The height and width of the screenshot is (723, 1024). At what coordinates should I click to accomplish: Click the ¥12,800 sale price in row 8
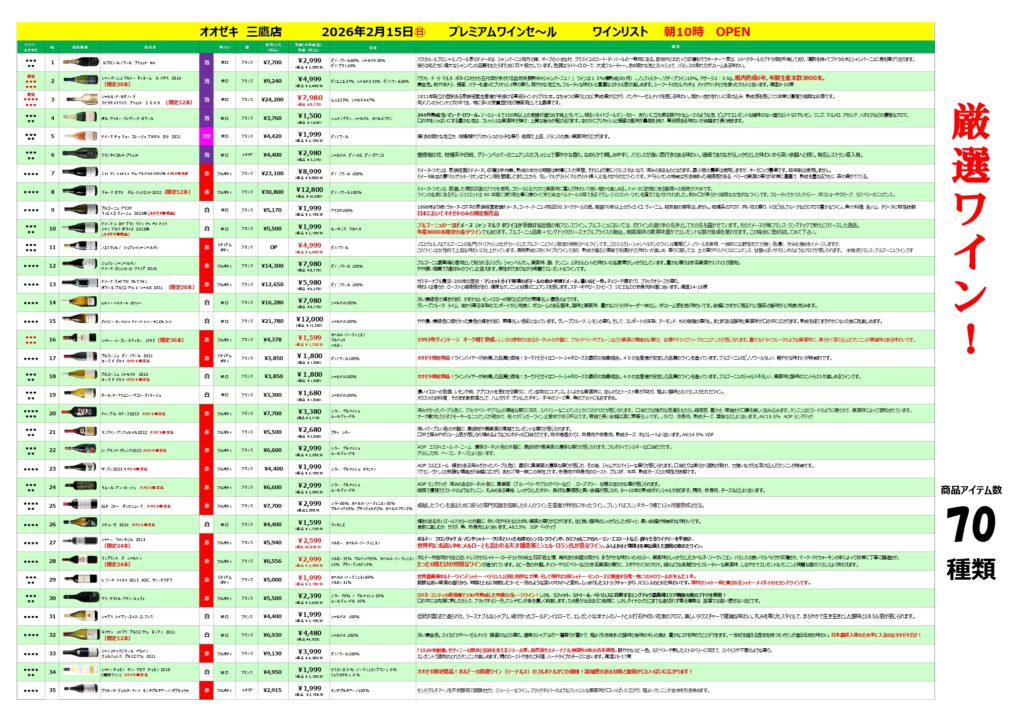click(310, 191)
